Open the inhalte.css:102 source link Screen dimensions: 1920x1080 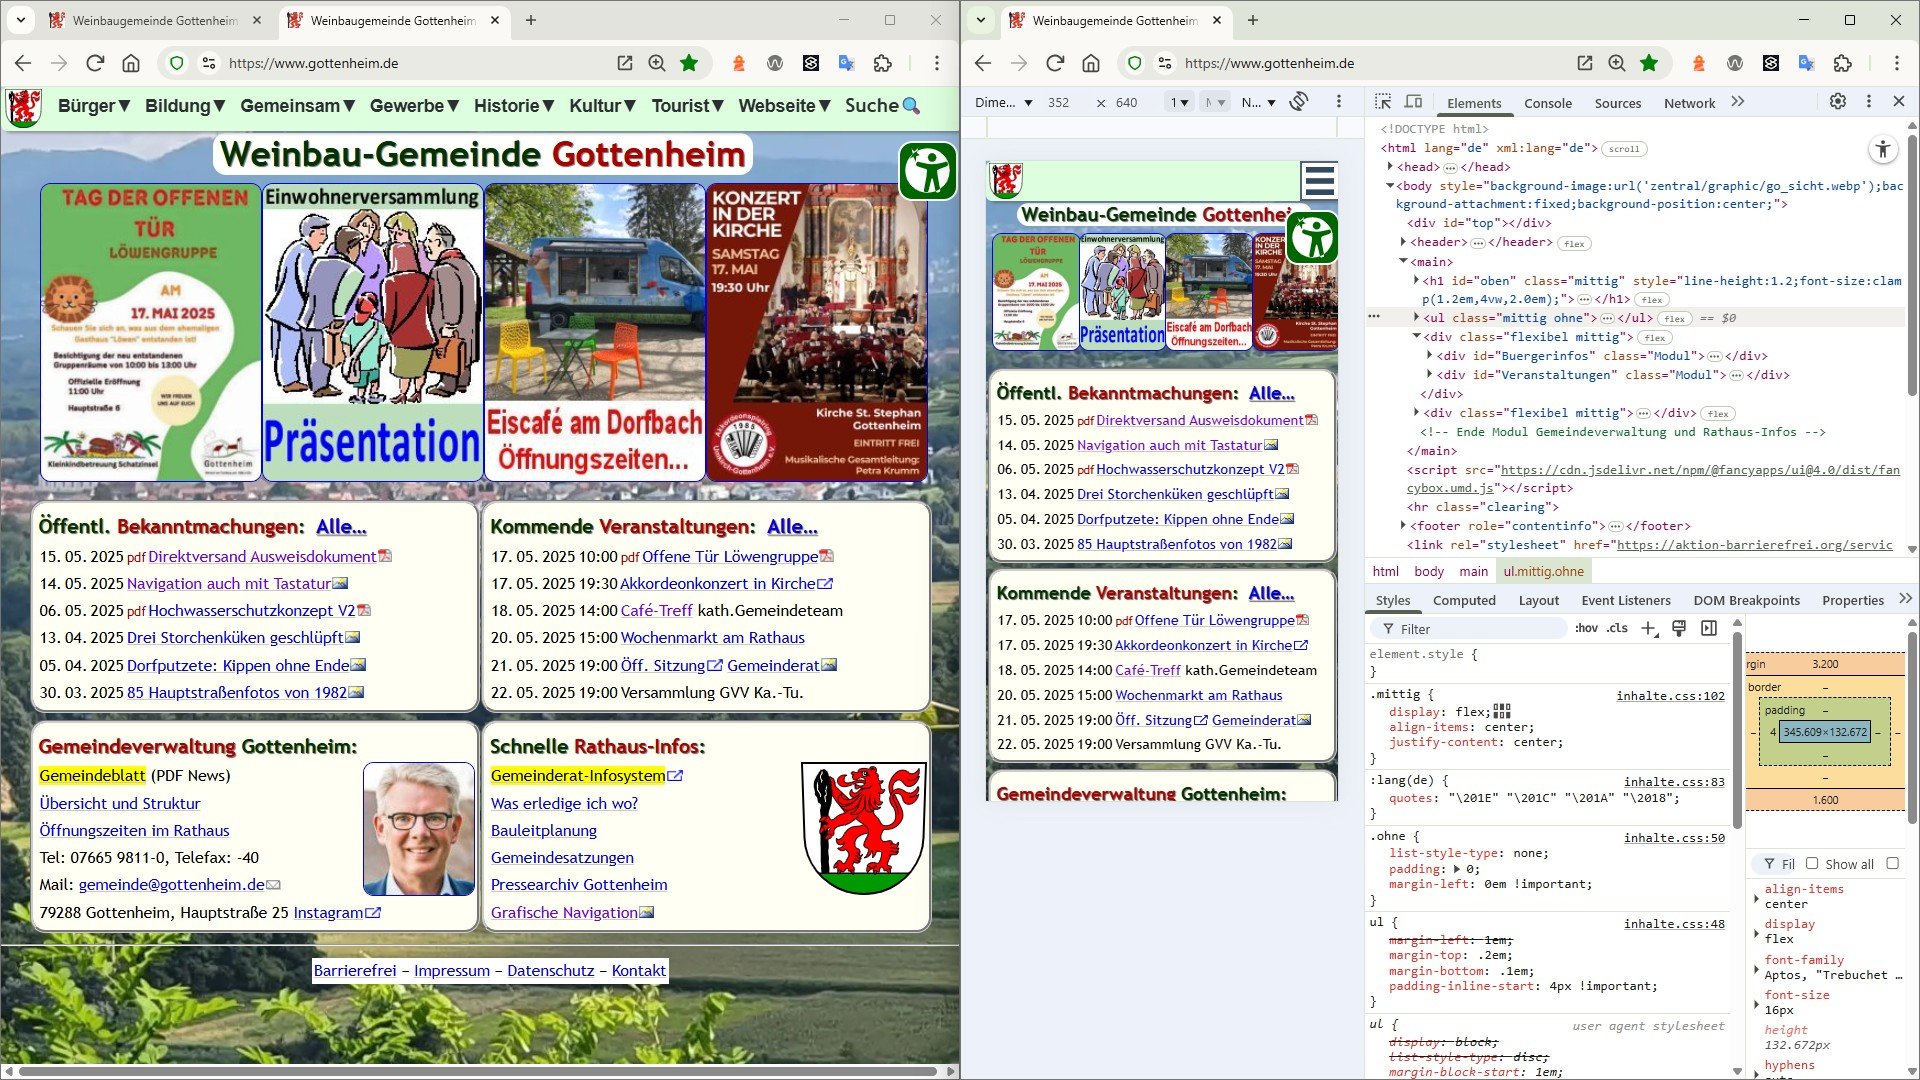click(x=1670, y=696)
